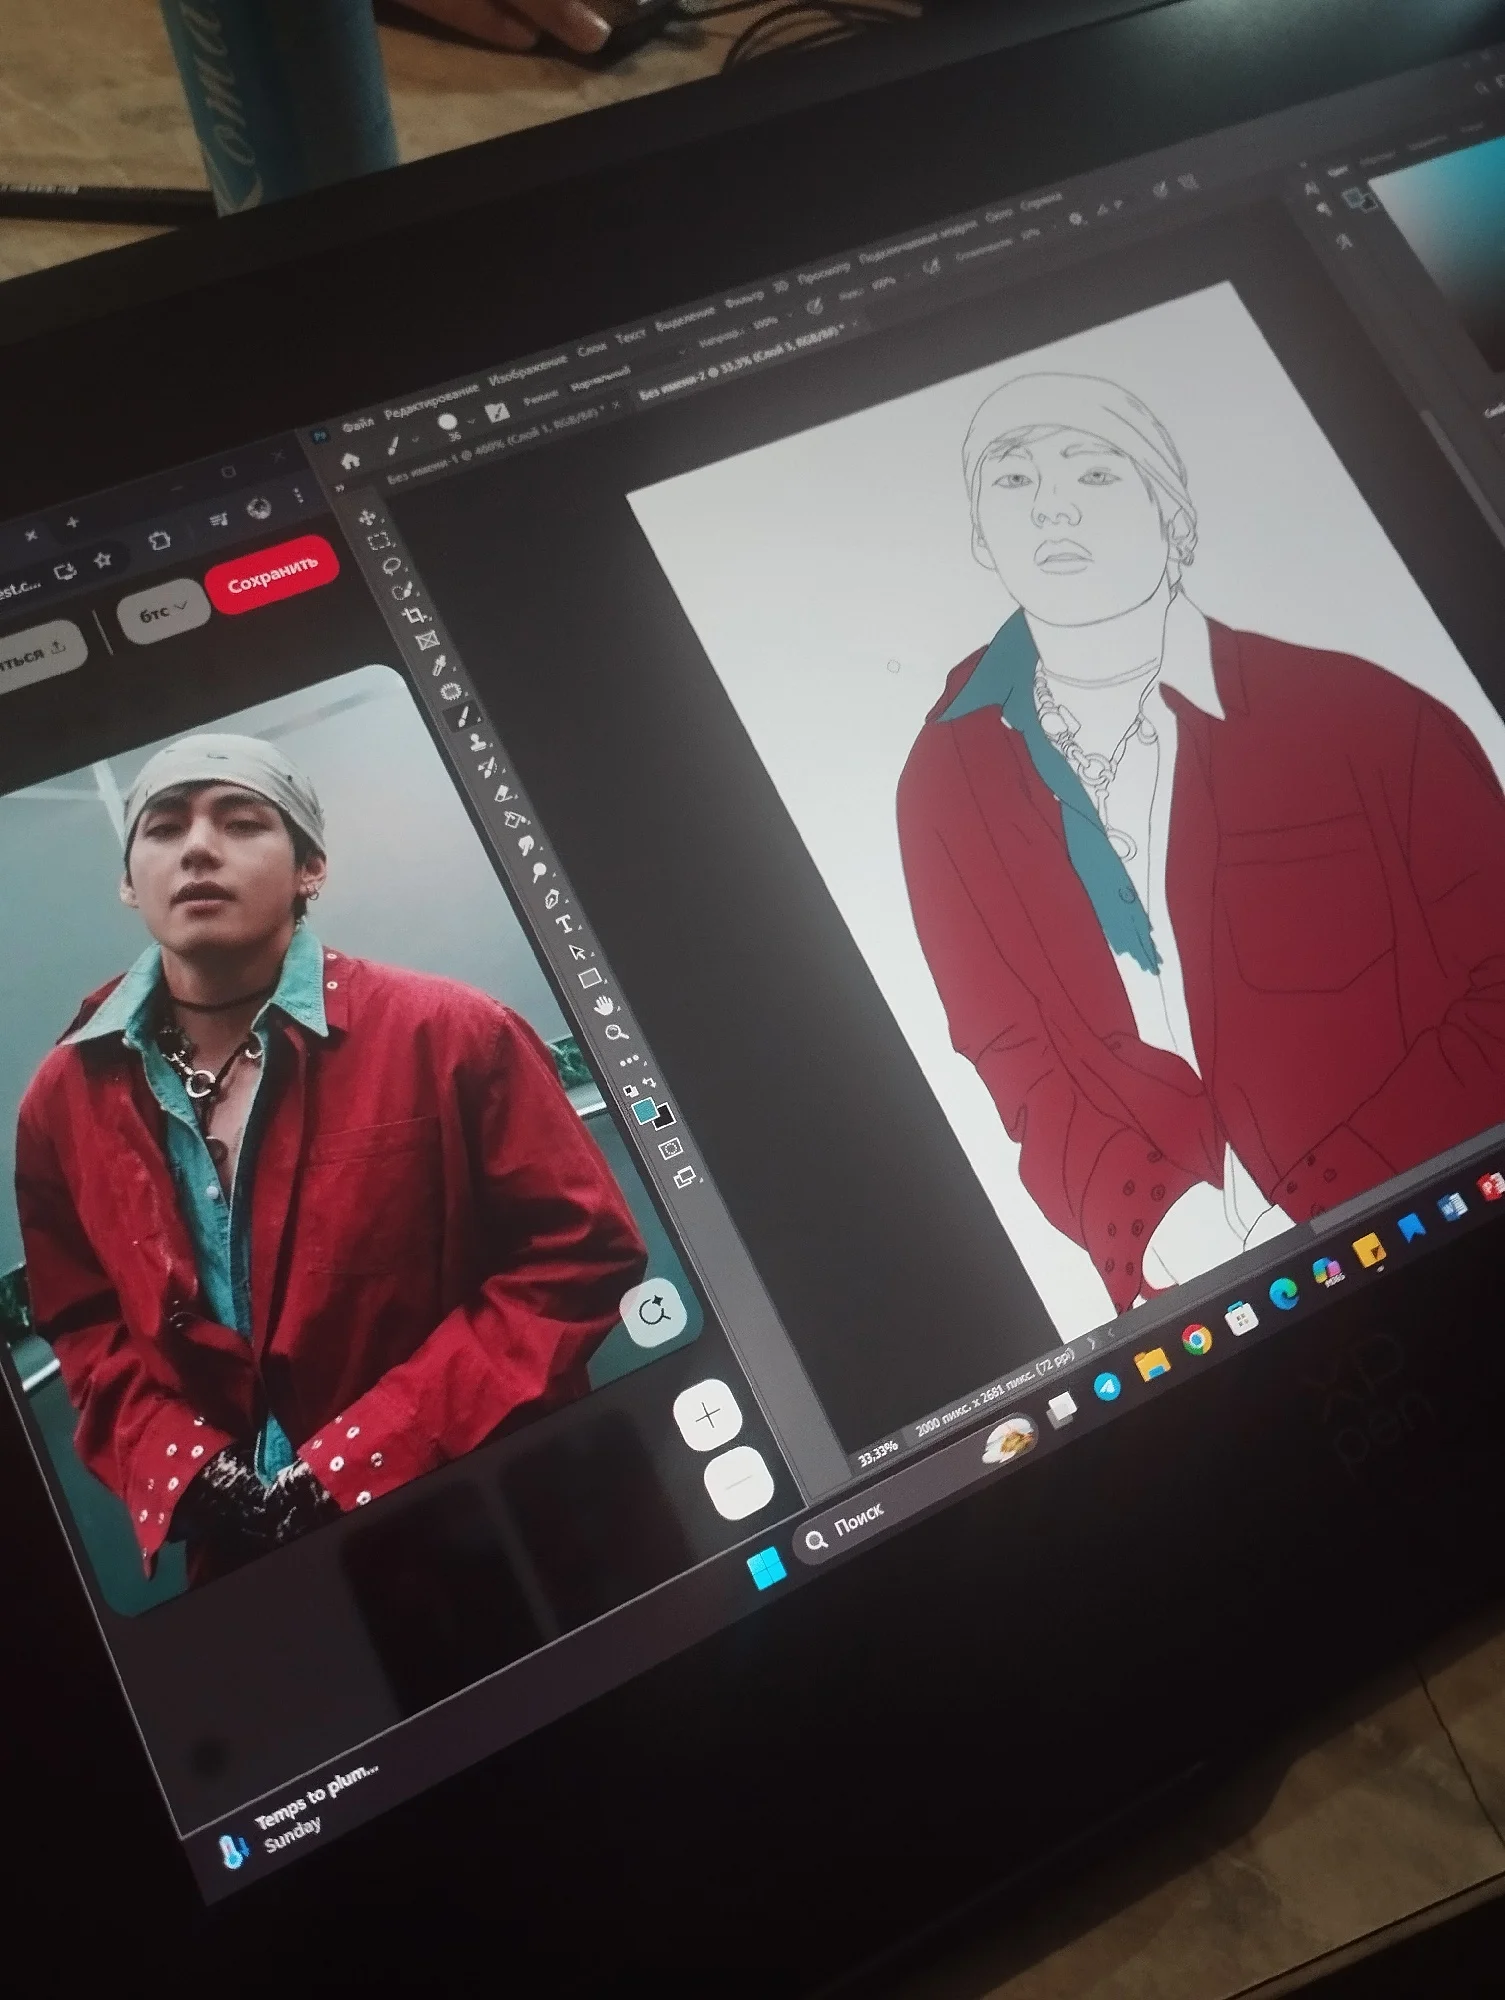1505x2000 pixels.
Task: Select the Rectangular Marquee tool
Action: (379, 541)
